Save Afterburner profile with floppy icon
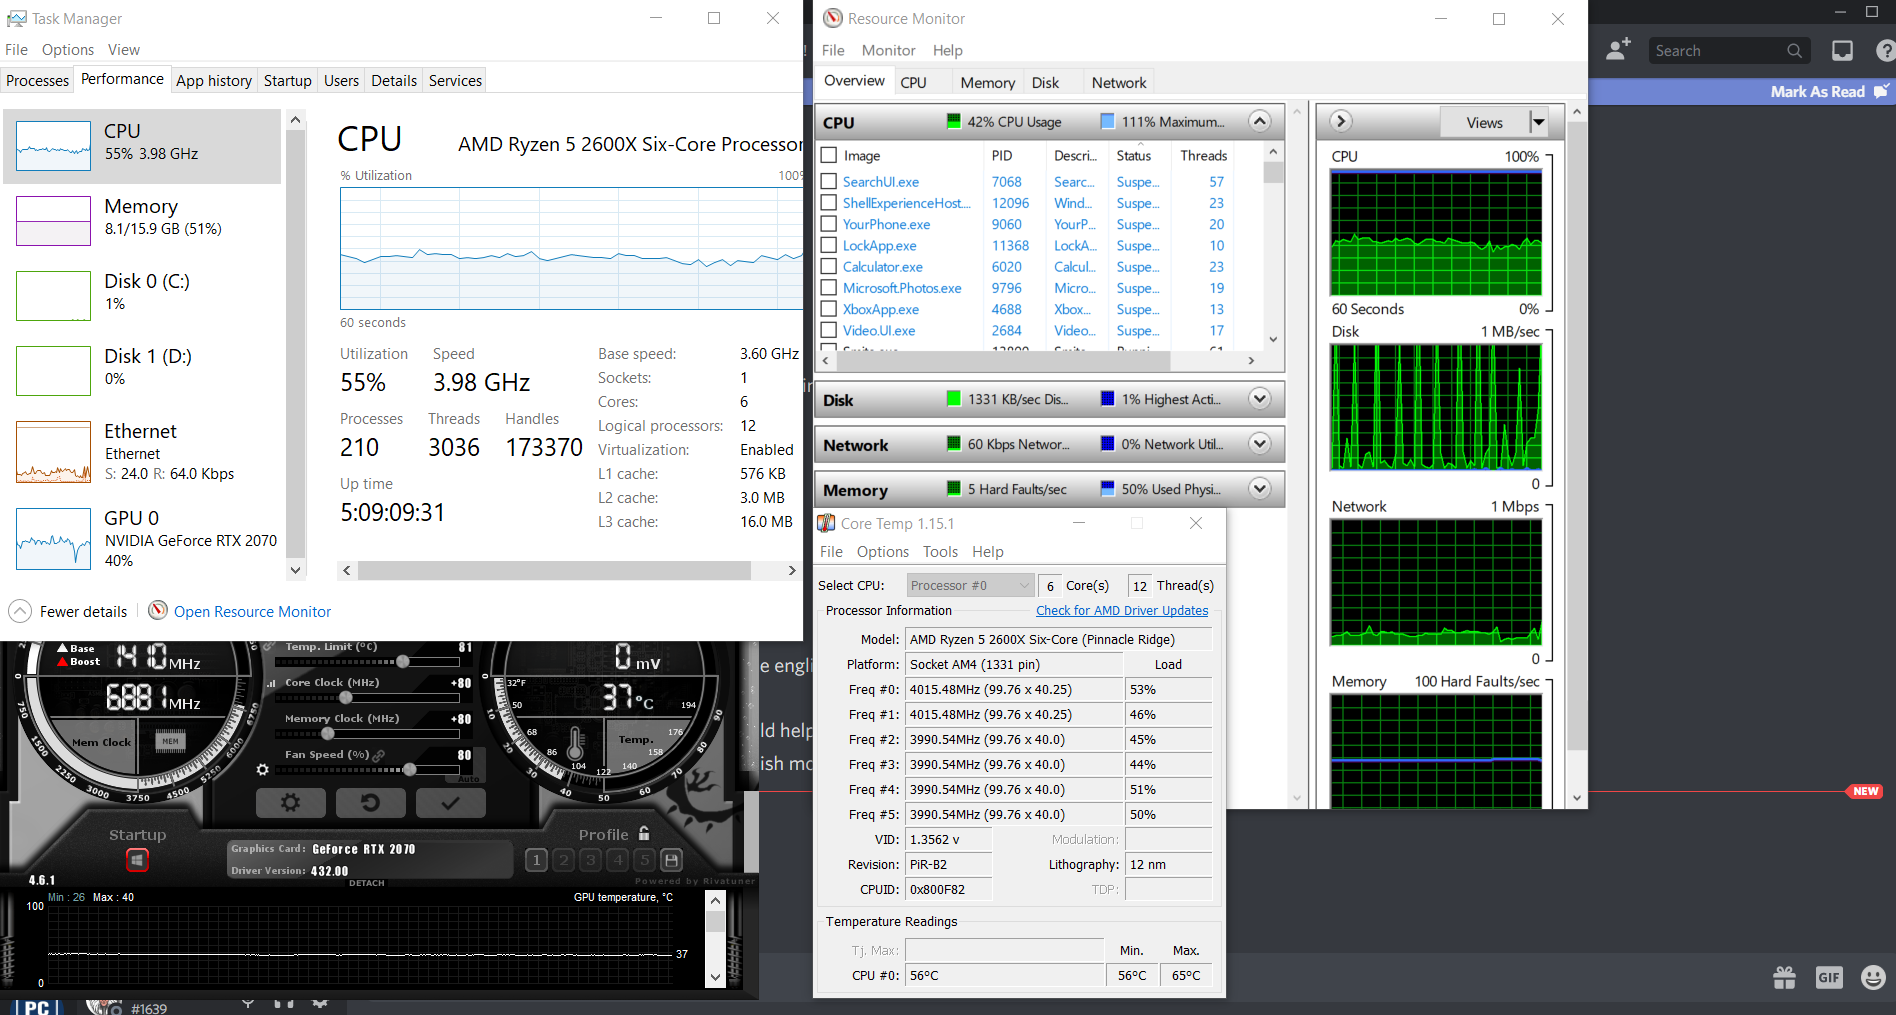 [672, 860]
